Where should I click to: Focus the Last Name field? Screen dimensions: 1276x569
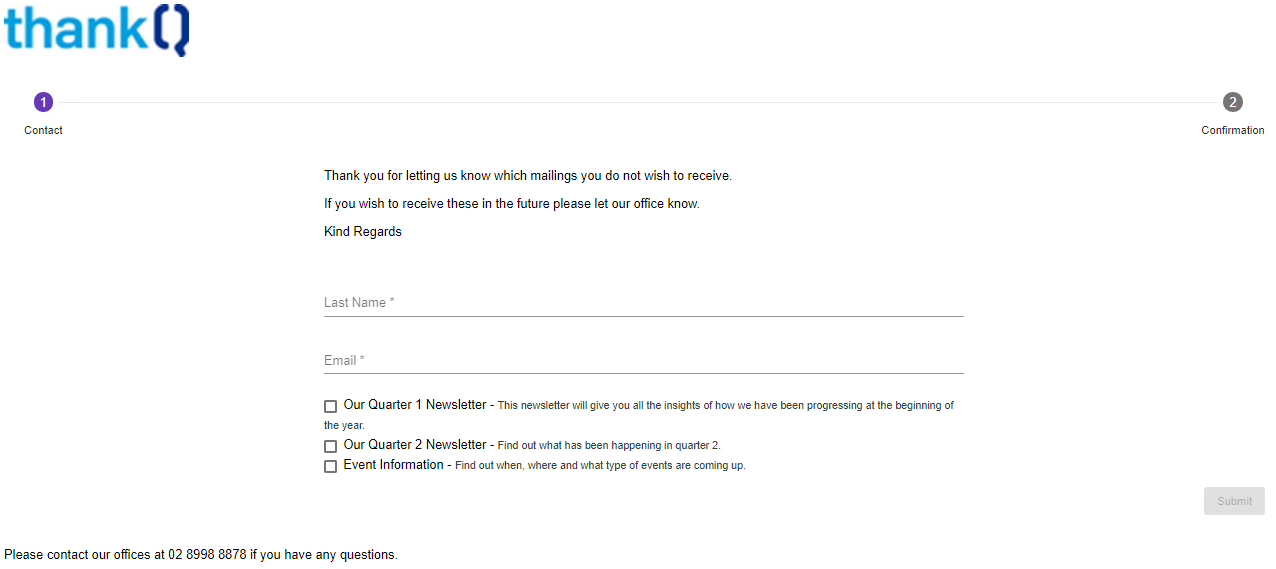point(643,302)
